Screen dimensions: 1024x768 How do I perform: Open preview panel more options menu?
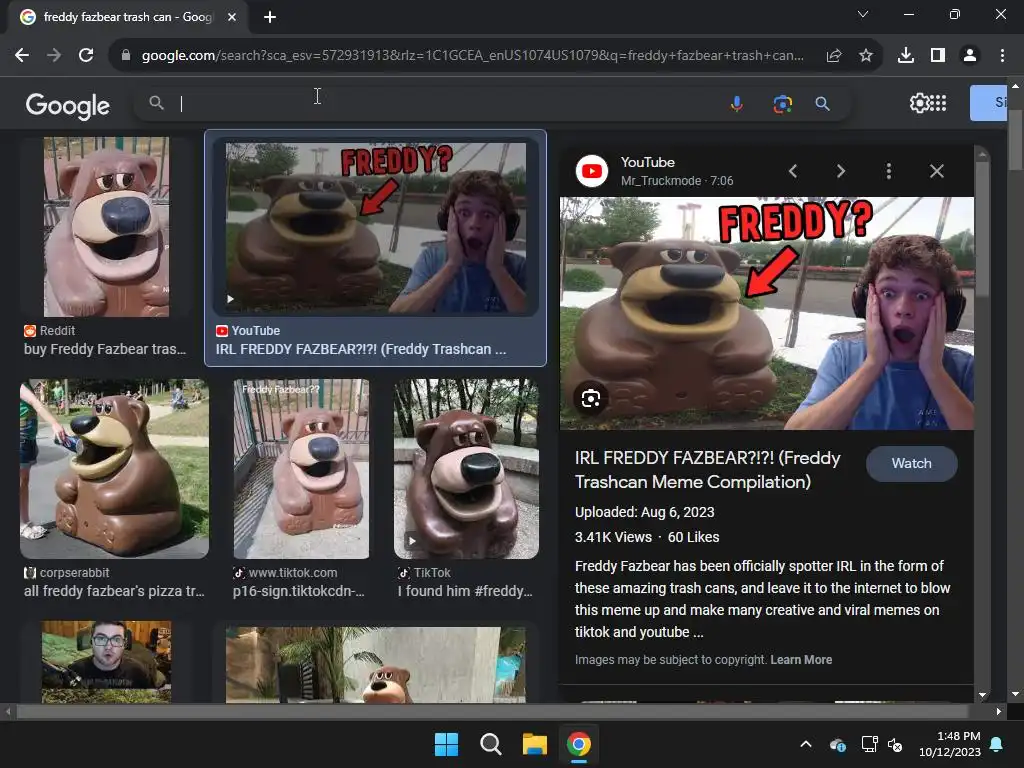tap(888, 171)
